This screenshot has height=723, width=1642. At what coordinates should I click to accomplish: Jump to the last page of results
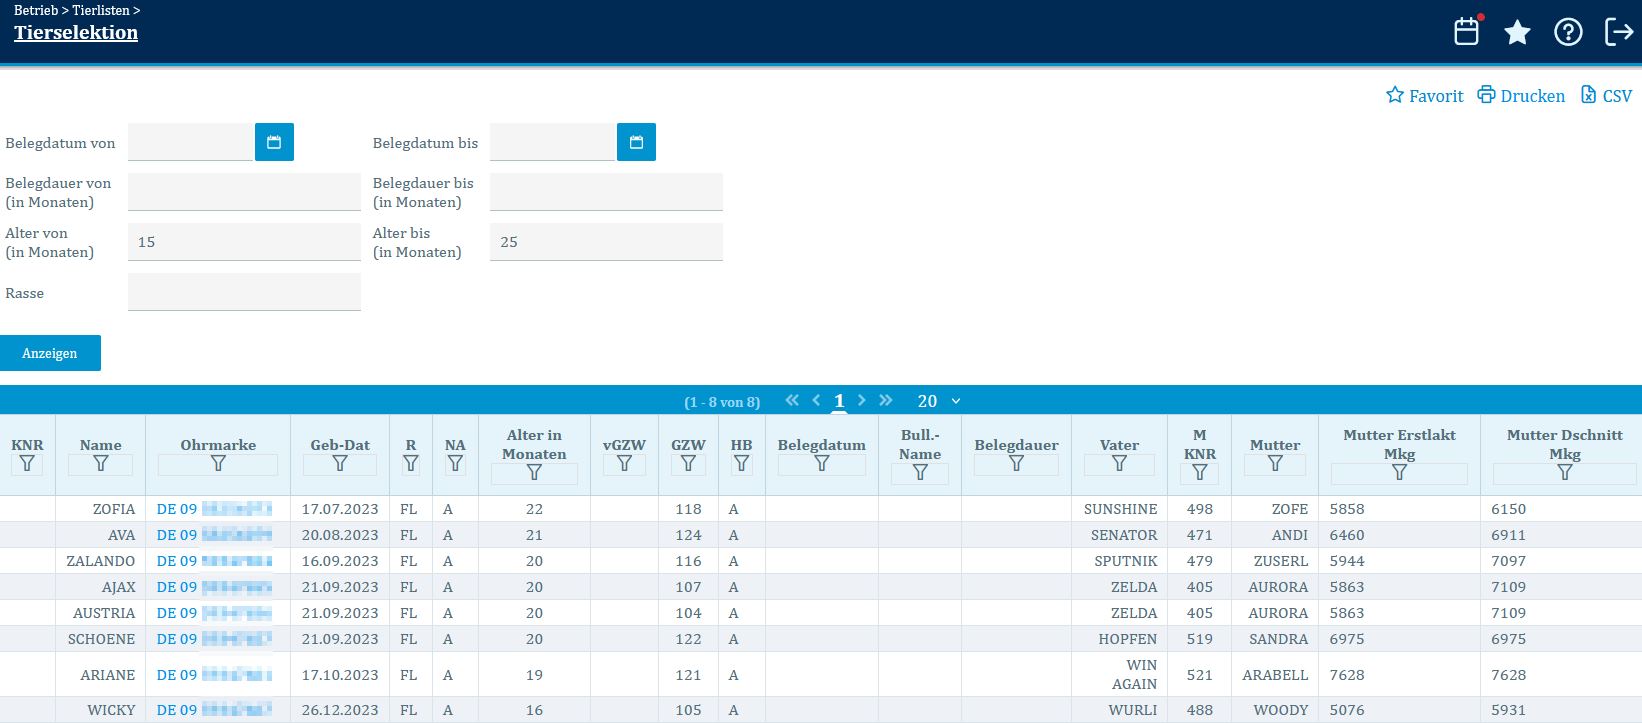pyautogui.click(x=886, y=400)
